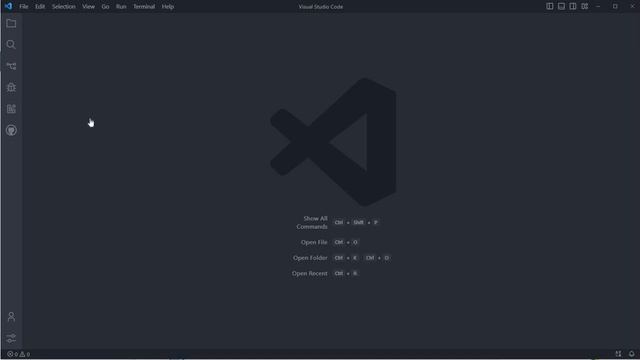Open the Run and Debug view icon
This screenshot has height=360, width=640.
pyautogui.click(x=11, y=87)
